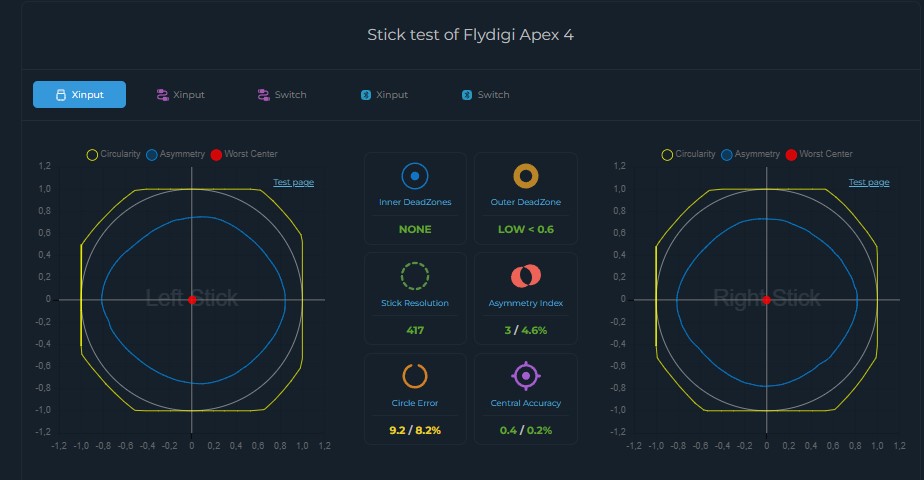Click the Bluetooth icon beside Switch tab
This screenshot has height=480, width=924.
[467, 95]
